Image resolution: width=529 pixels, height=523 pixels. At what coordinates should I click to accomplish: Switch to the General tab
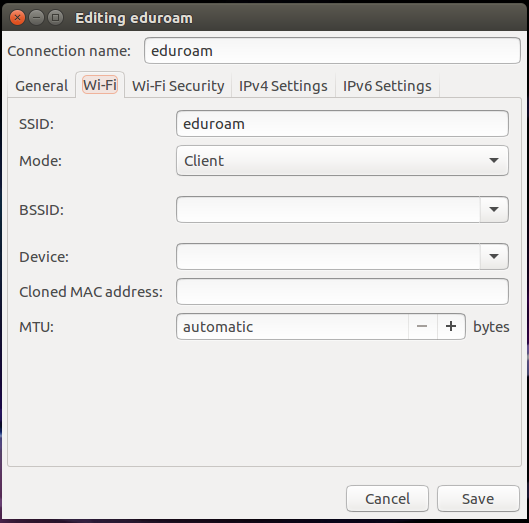(x=41, y=86)
